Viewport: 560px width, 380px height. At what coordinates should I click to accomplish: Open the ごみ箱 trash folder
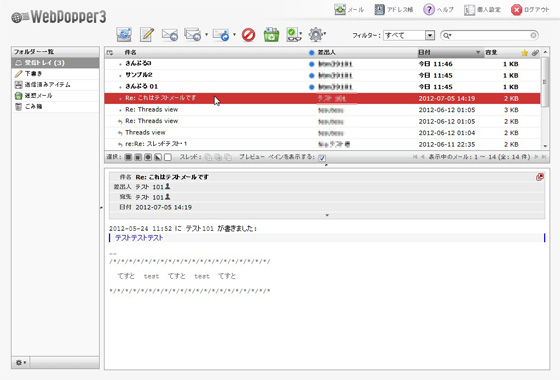point(55,106)
